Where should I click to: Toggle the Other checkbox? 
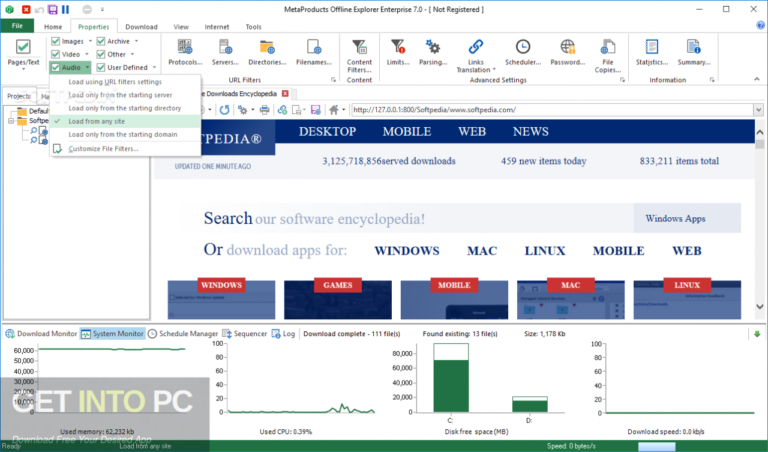[x=101, y=54]
